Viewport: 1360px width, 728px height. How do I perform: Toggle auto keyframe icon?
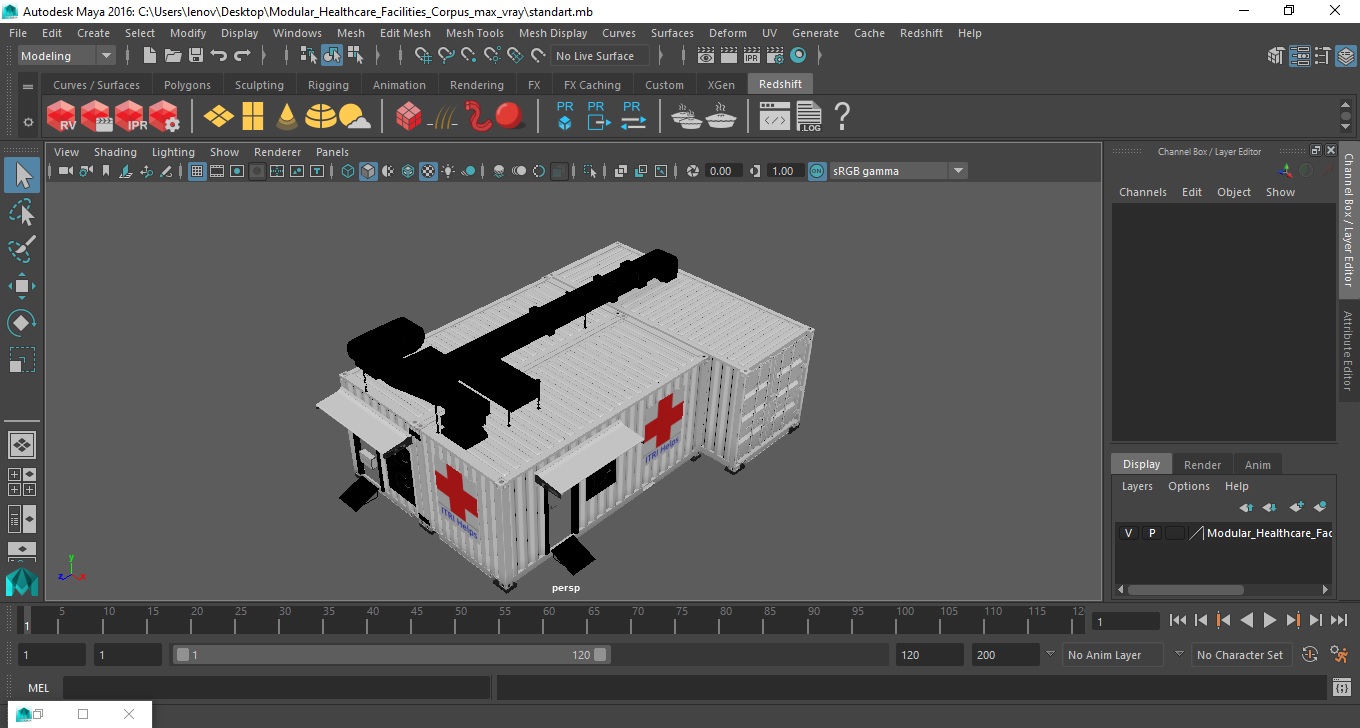pyautogui.click(x=1310, y=655)
